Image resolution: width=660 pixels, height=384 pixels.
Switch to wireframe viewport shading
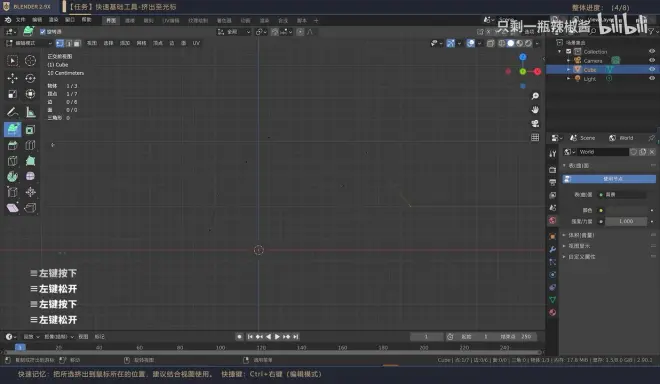click(502, 43)
